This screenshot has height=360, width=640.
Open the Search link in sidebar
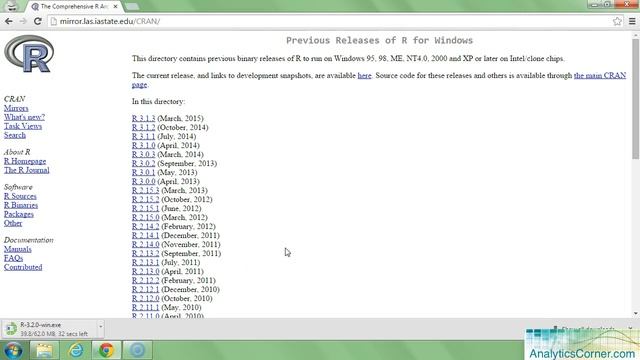(x=15, y=135)
